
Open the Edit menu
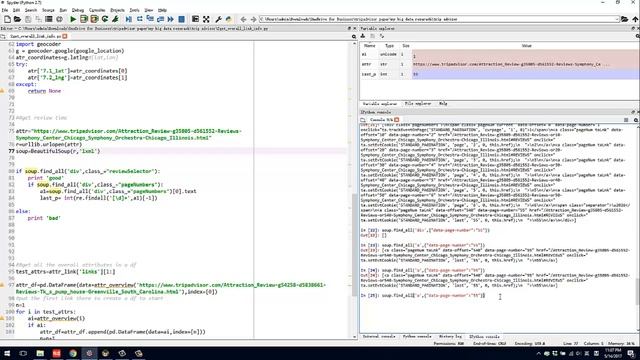pos(16,10)
